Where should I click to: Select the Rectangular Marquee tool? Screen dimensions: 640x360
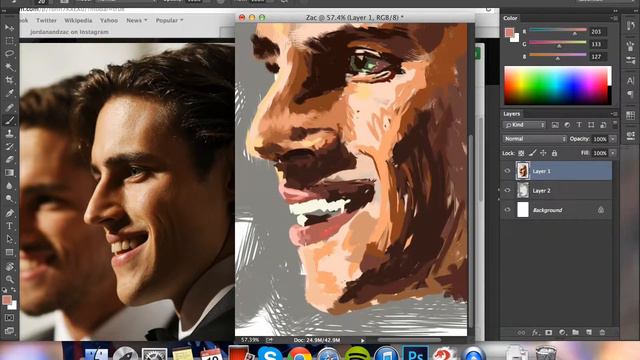pyautogui.click(x=9, y=41)
